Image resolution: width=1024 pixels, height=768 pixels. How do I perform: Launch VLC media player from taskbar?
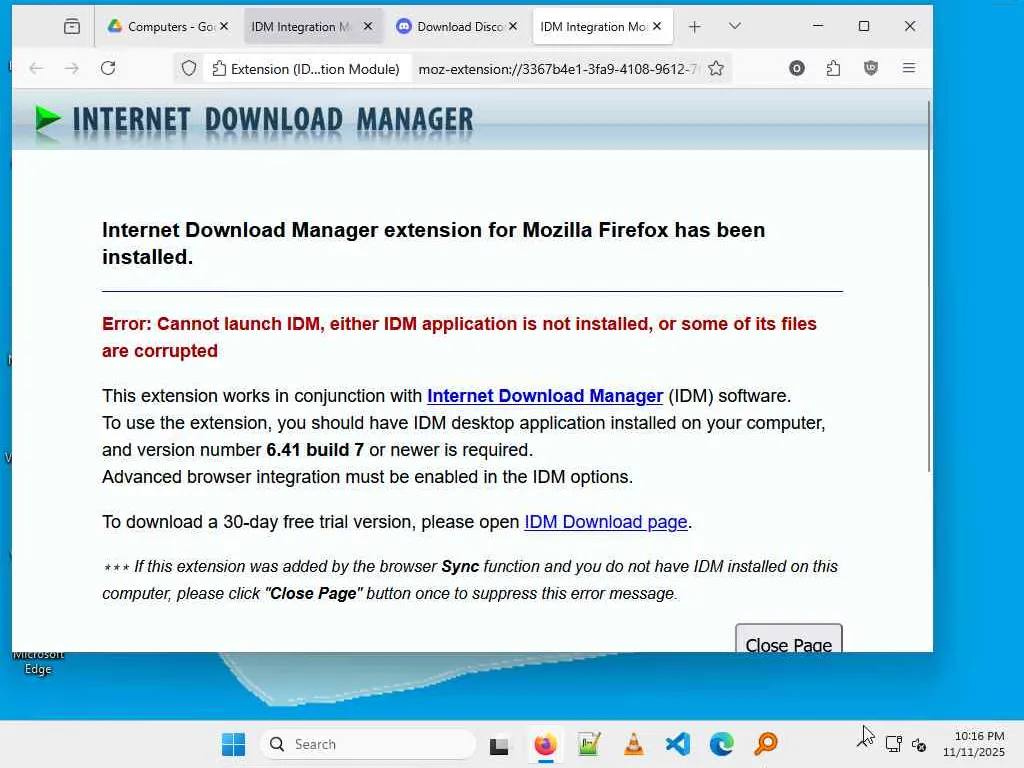pos(633,744)
